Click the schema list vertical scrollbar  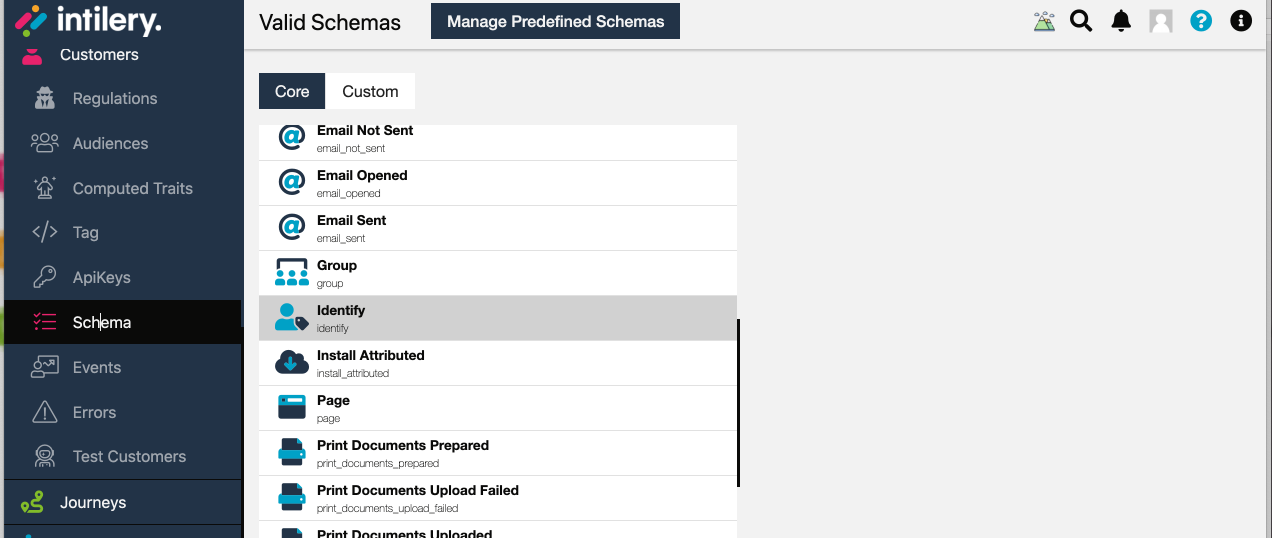tap(739, 403)
